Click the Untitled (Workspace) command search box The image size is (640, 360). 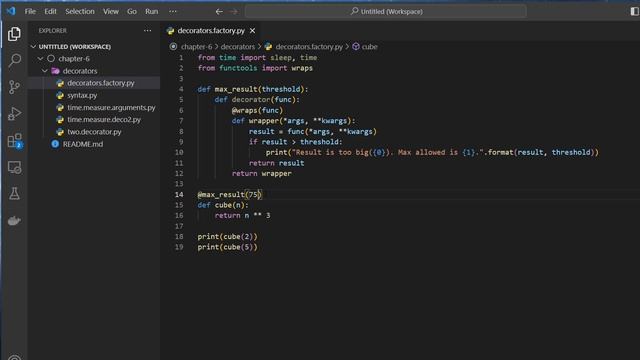tap(386, 11)
